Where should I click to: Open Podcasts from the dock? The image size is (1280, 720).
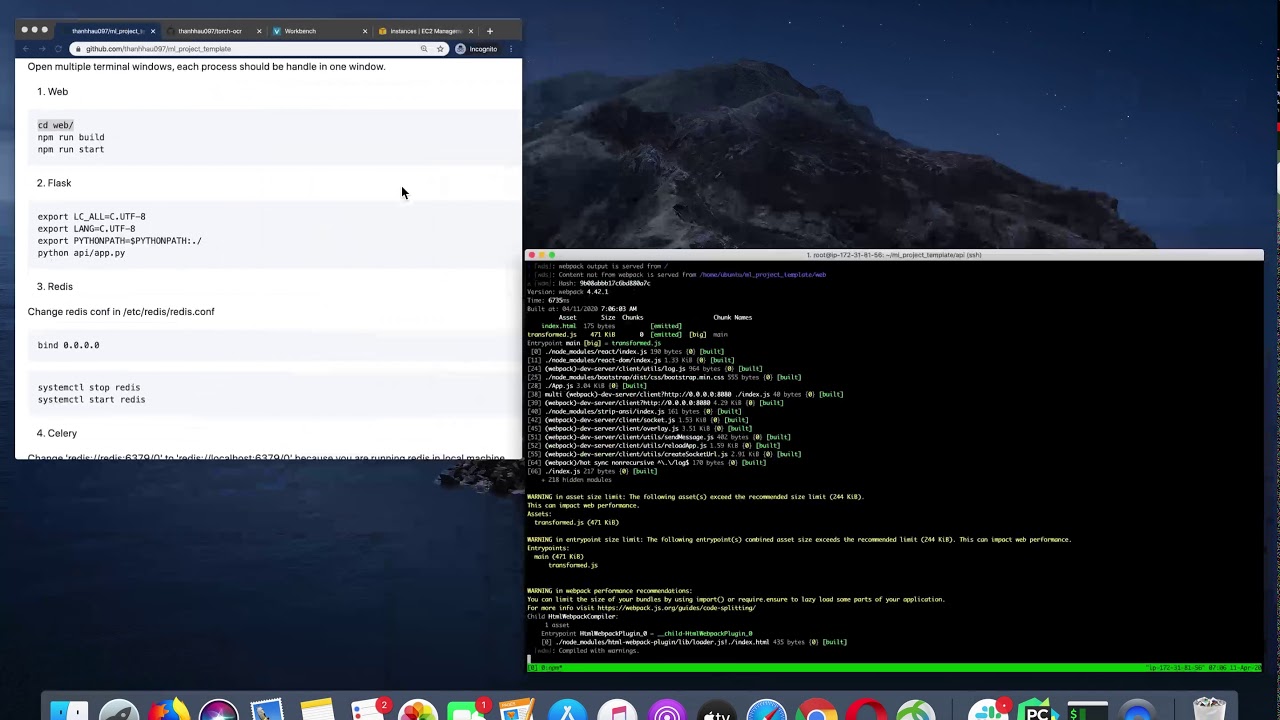[x=667, y=711]
